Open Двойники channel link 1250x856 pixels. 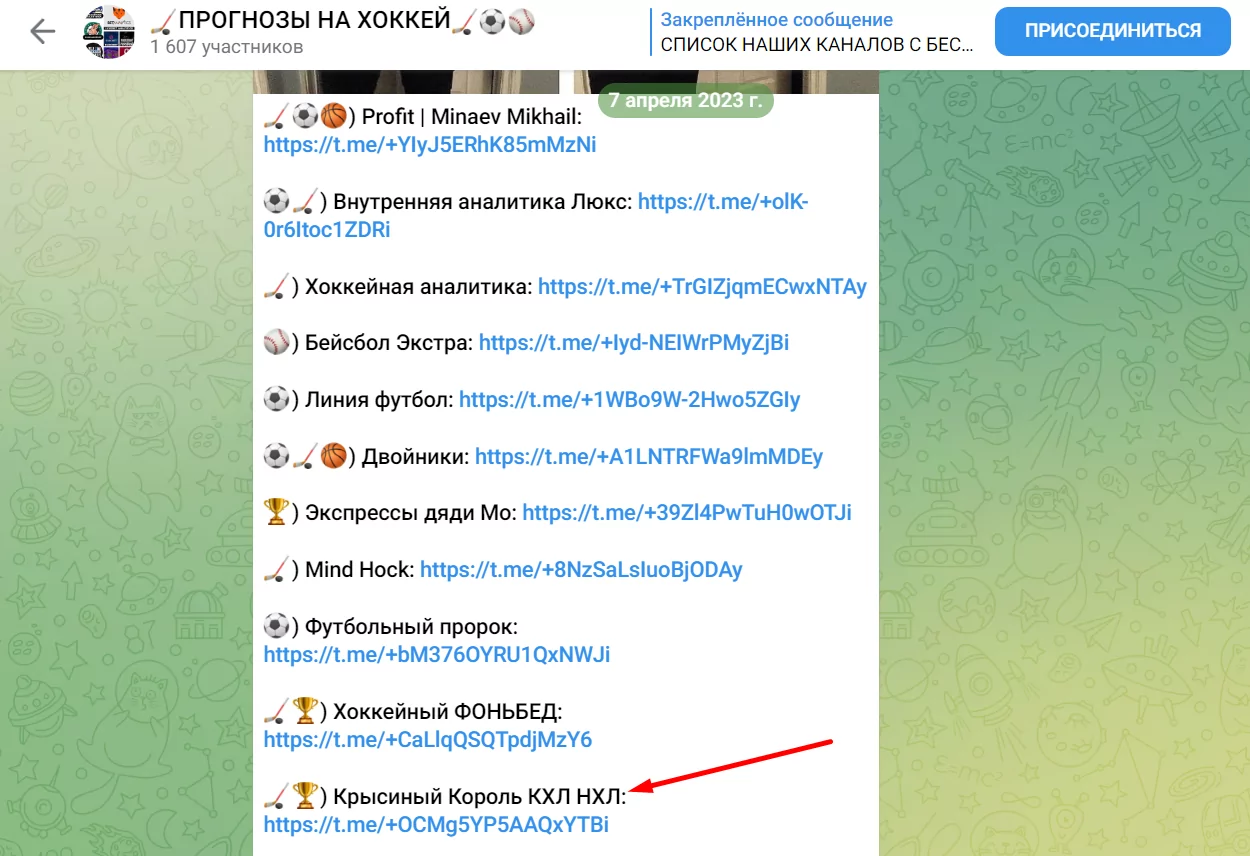pos(649,457)
